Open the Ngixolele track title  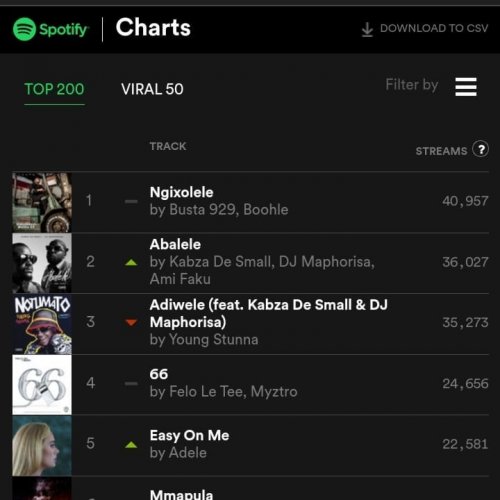point(182,192)
